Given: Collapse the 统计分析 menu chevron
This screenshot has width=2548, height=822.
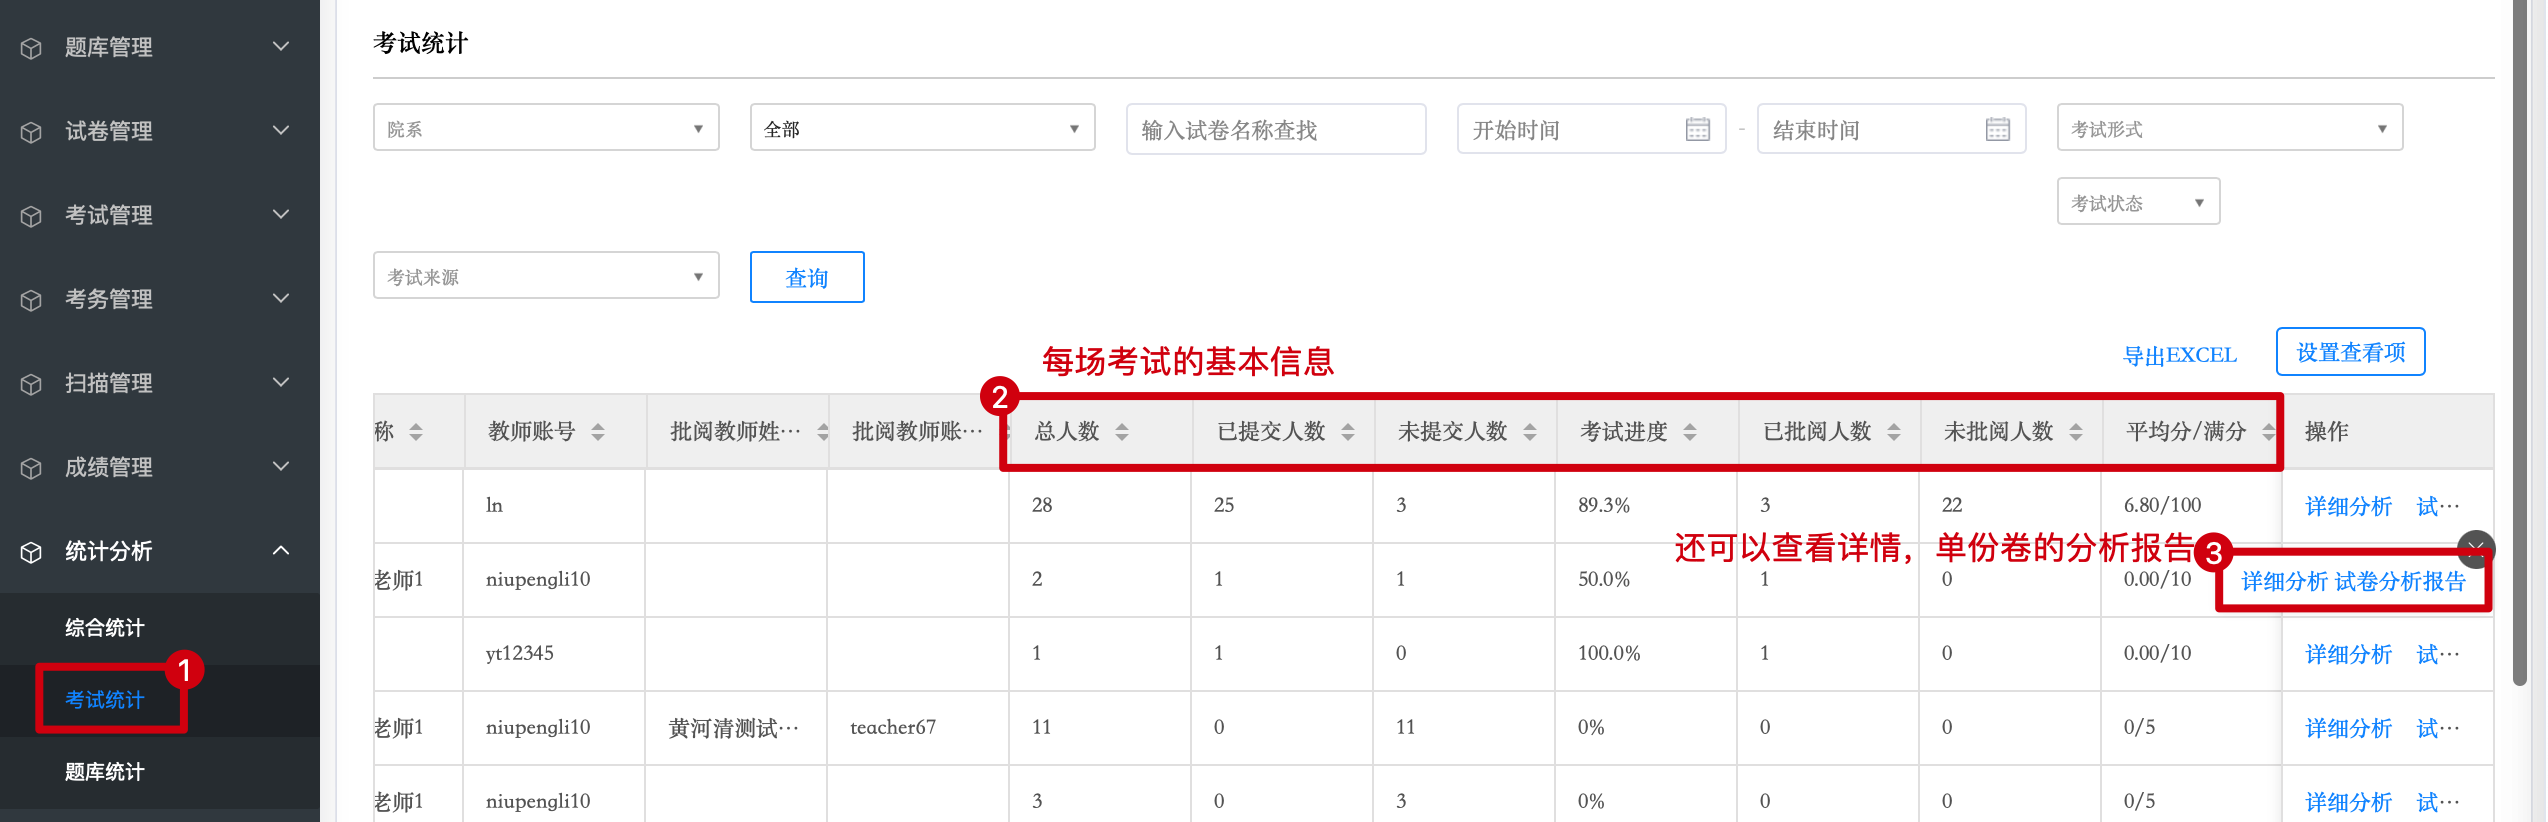Looking at the screenshot, I should [281, 550].
